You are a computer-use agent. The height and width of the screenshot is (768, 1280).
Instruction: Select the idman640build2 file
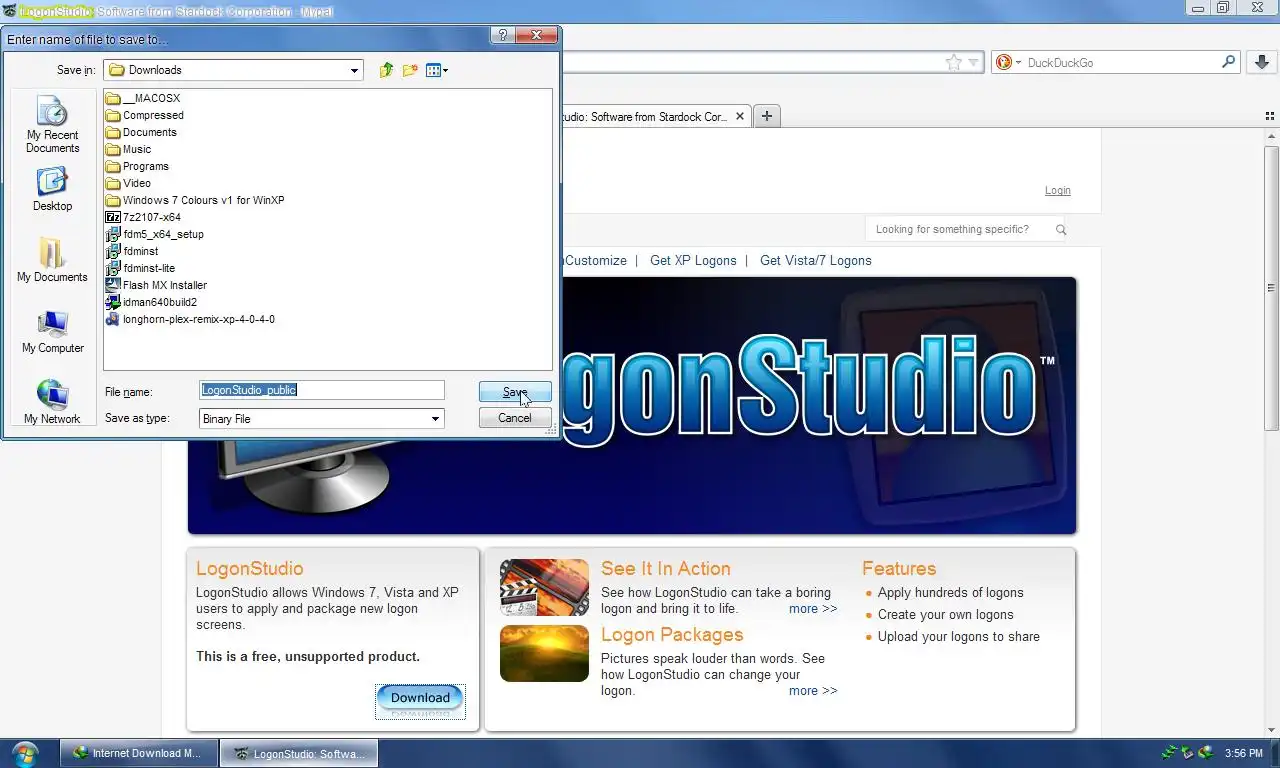(x=152, y=302)
